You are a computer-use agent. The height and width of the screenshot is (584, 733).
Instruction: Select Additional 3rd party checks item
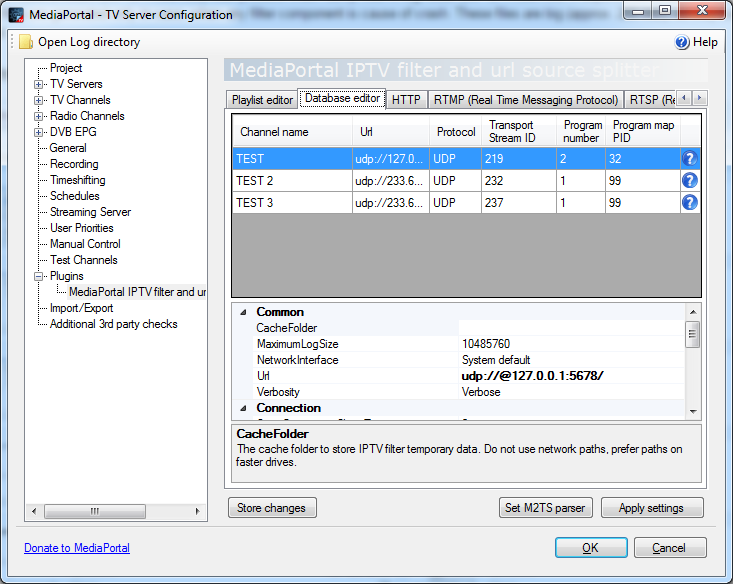point(114,324)
